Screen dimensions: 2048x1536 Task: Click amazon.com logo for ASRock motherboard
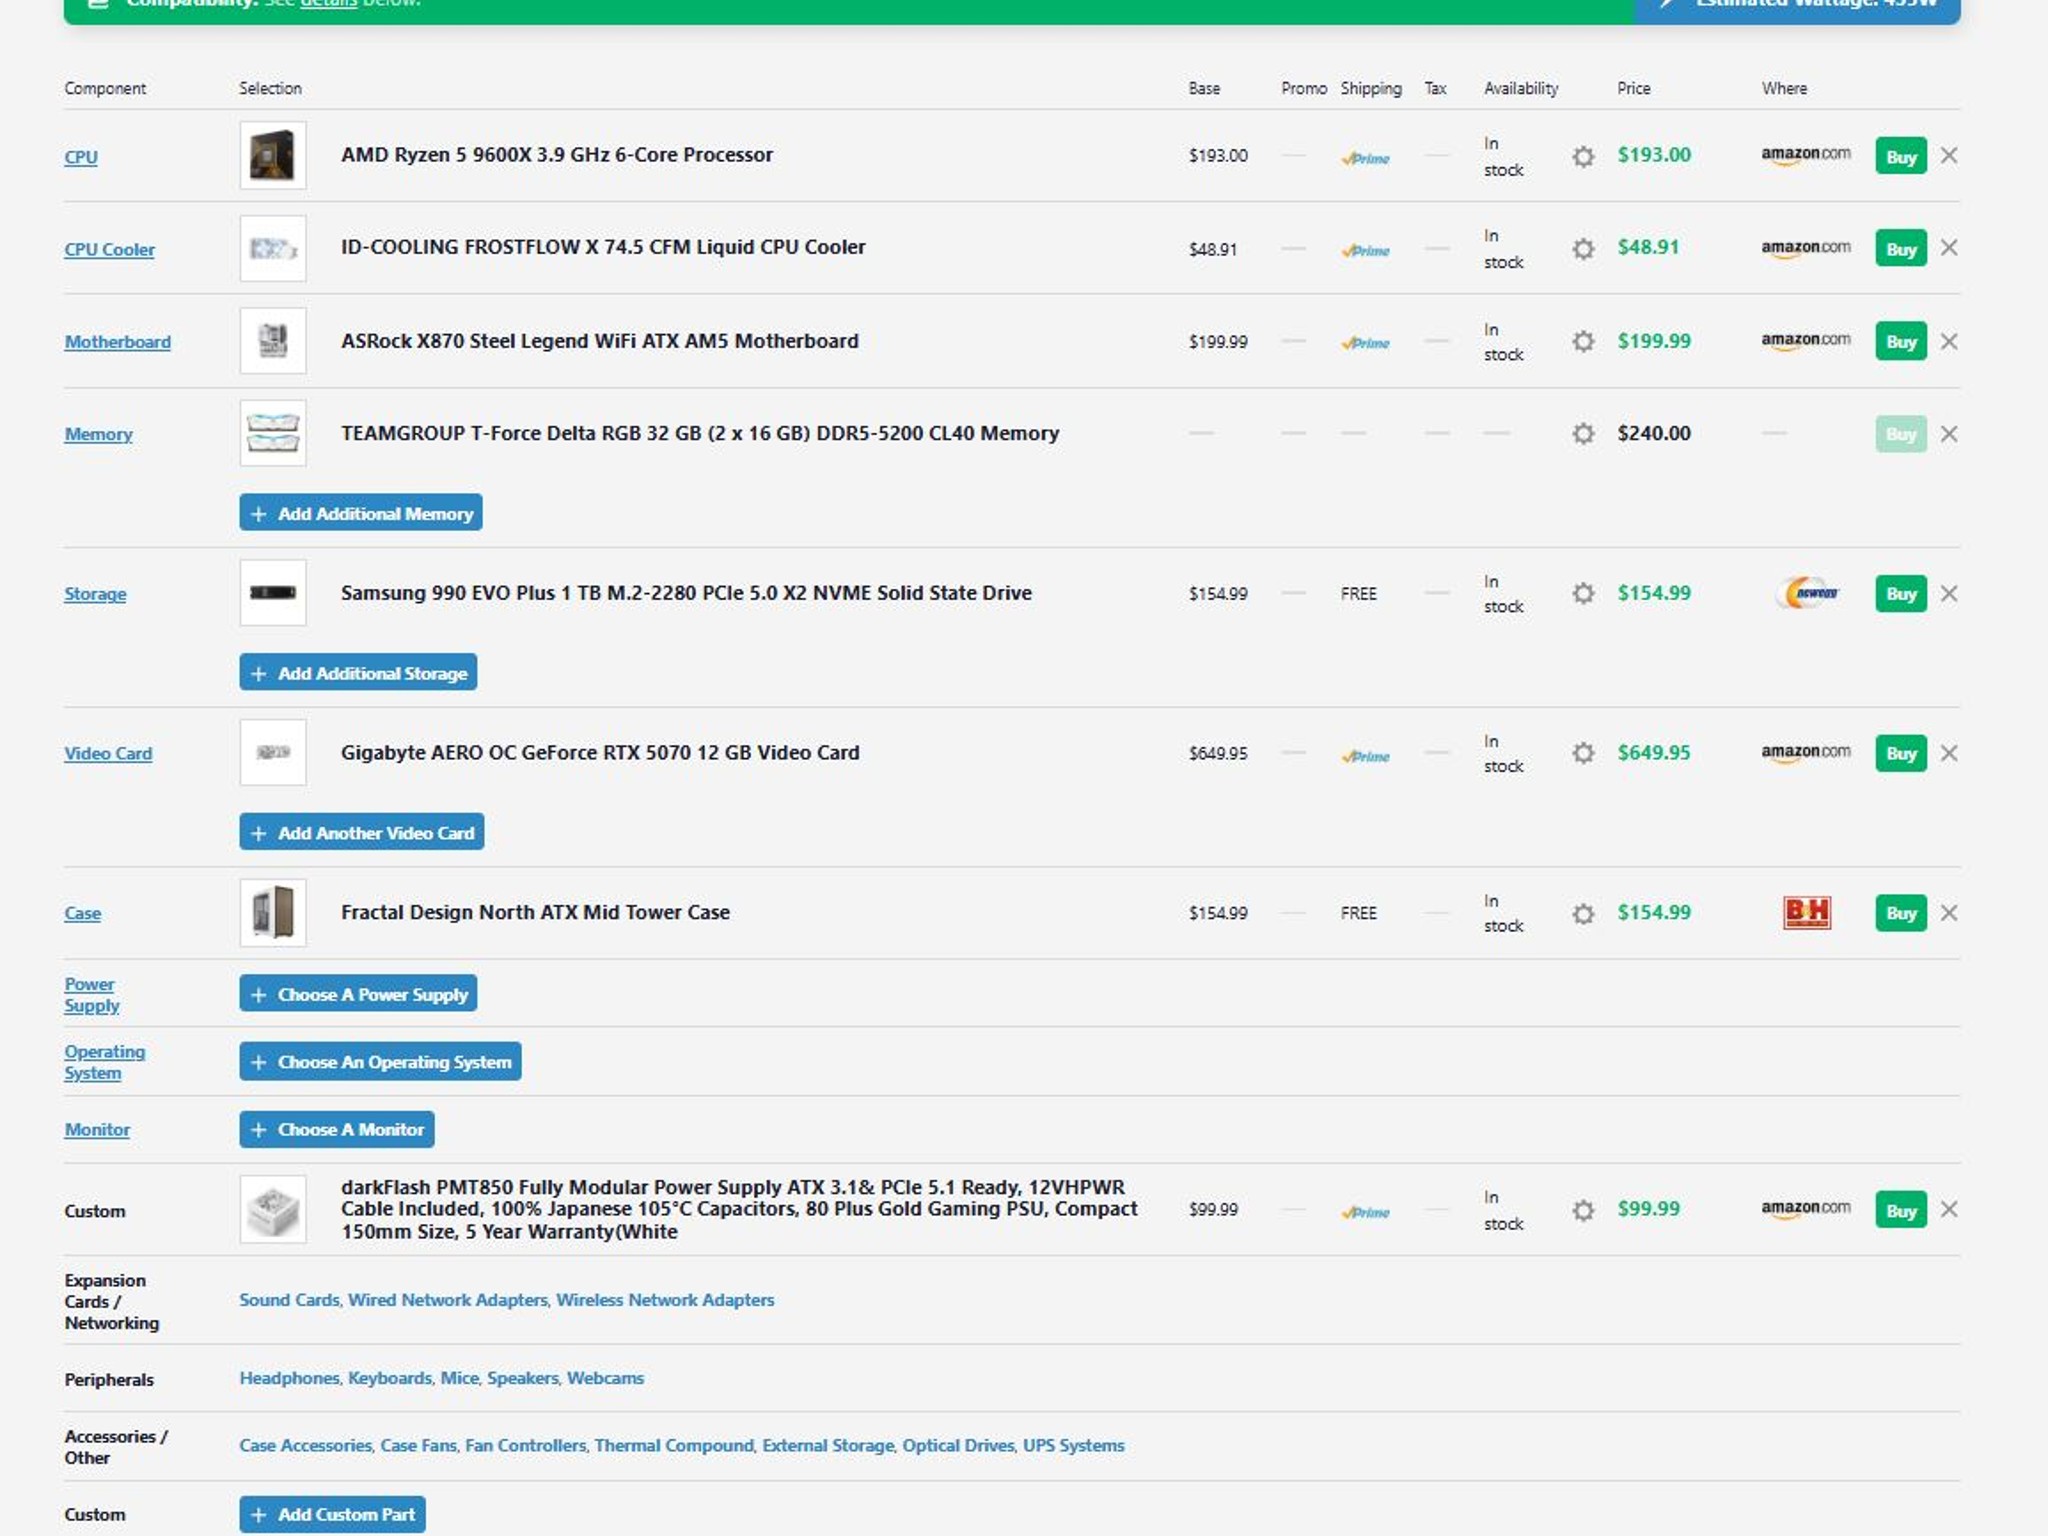1805,341
